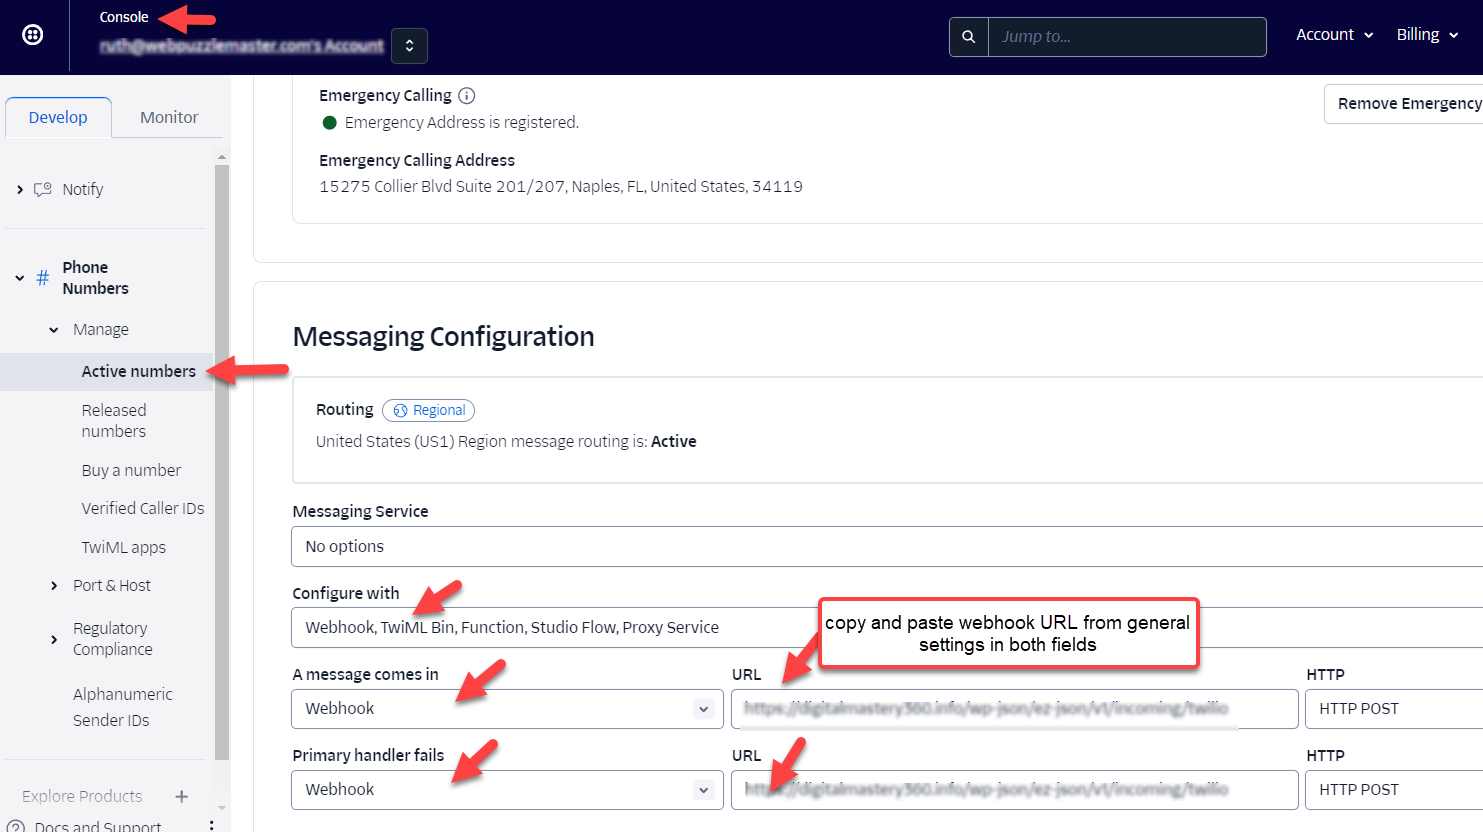Click the Regional routing badge
The image size is (1483, 832).
point(428,410)
